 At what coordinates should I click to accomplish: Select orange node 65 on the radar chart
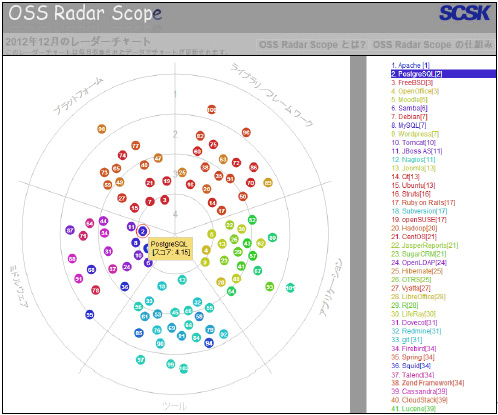pyautogui.click(x=116, y=168)
